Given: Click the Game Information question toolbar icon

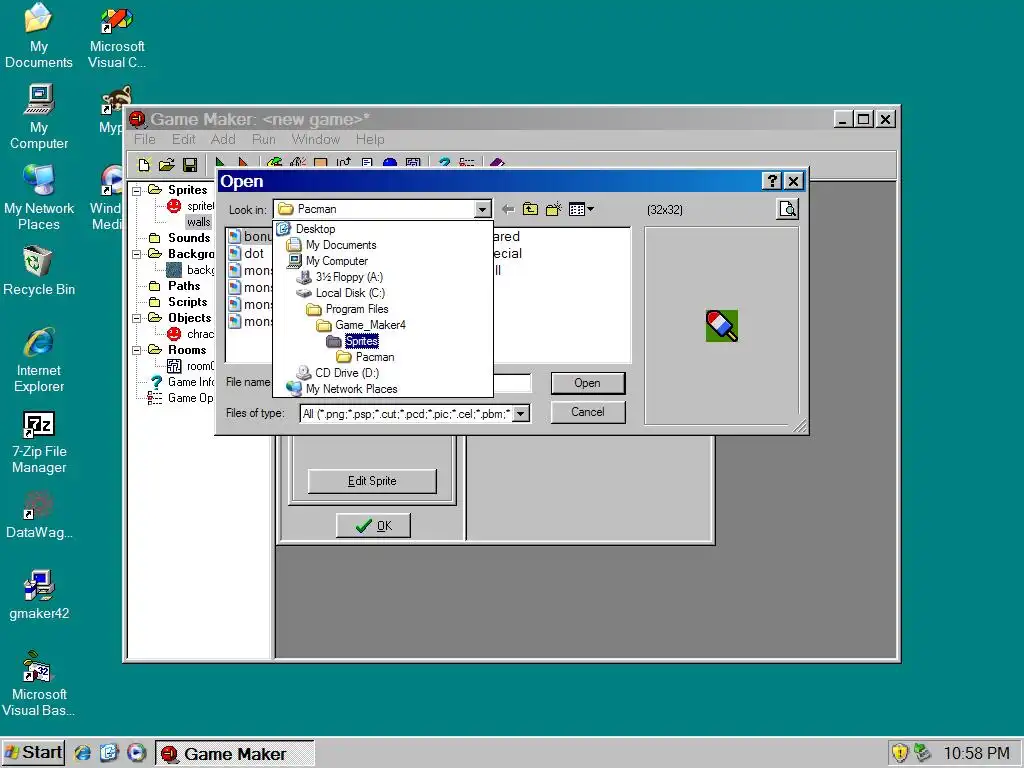Looking at the screenshot, I should click(444, 163).
